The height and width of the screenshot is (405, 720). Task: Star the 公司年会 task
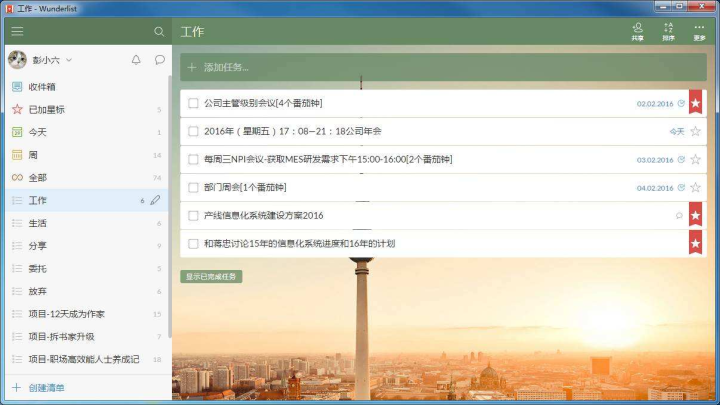coord(695,131)
